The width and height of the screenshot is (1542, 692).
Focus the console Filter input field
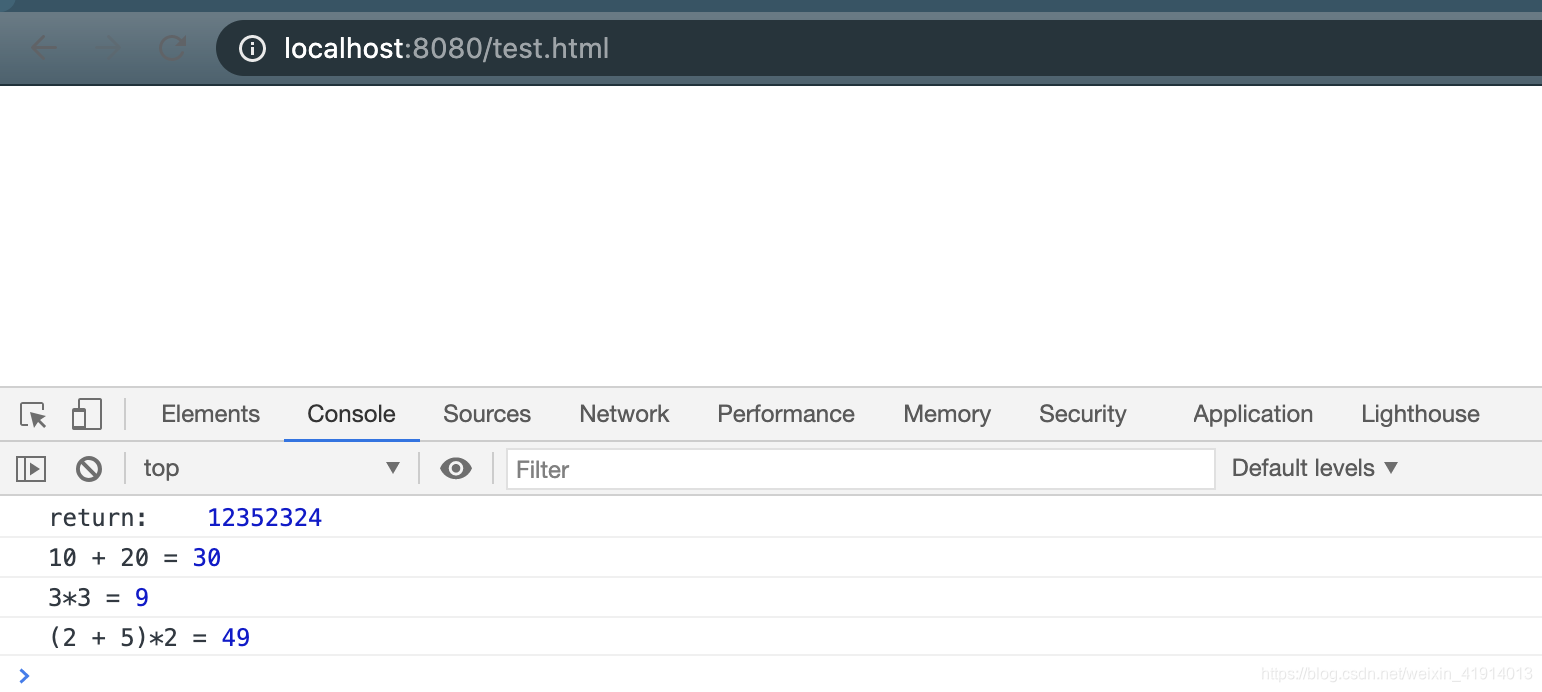tap(860, 469)
